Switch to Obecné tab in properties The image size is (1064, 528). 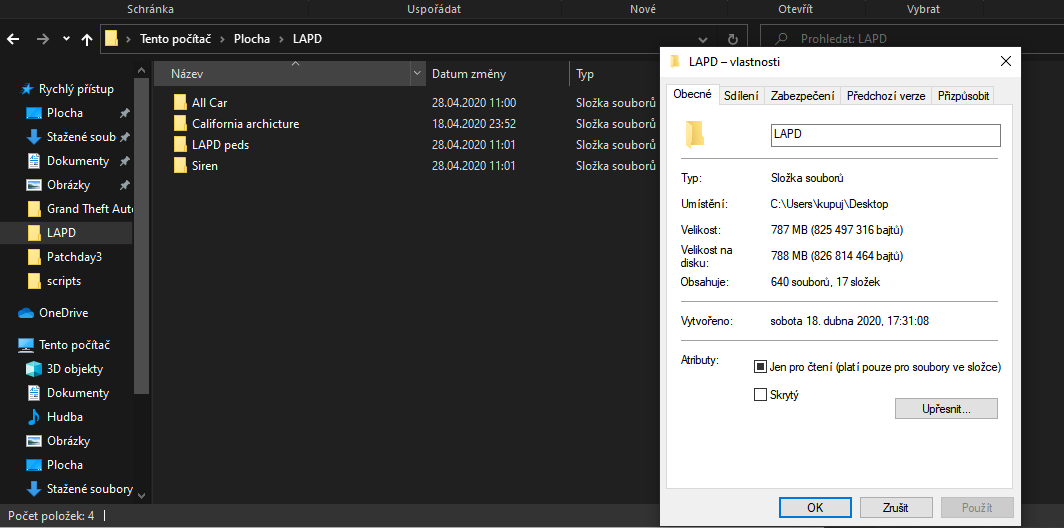click(692, 95)
